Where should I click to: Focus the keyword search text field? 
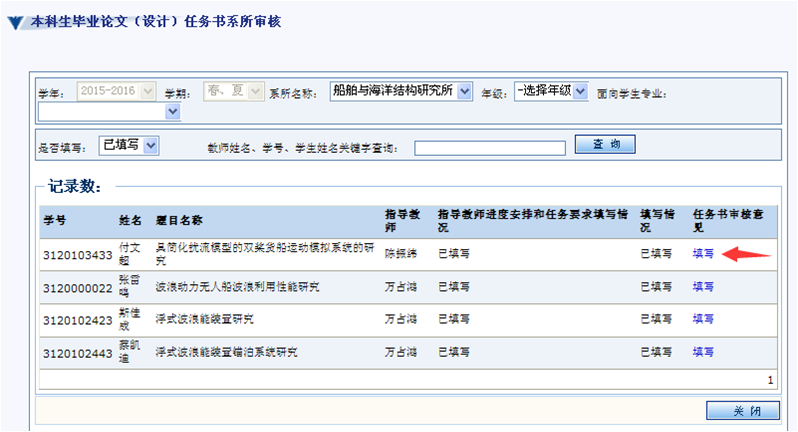491,148
